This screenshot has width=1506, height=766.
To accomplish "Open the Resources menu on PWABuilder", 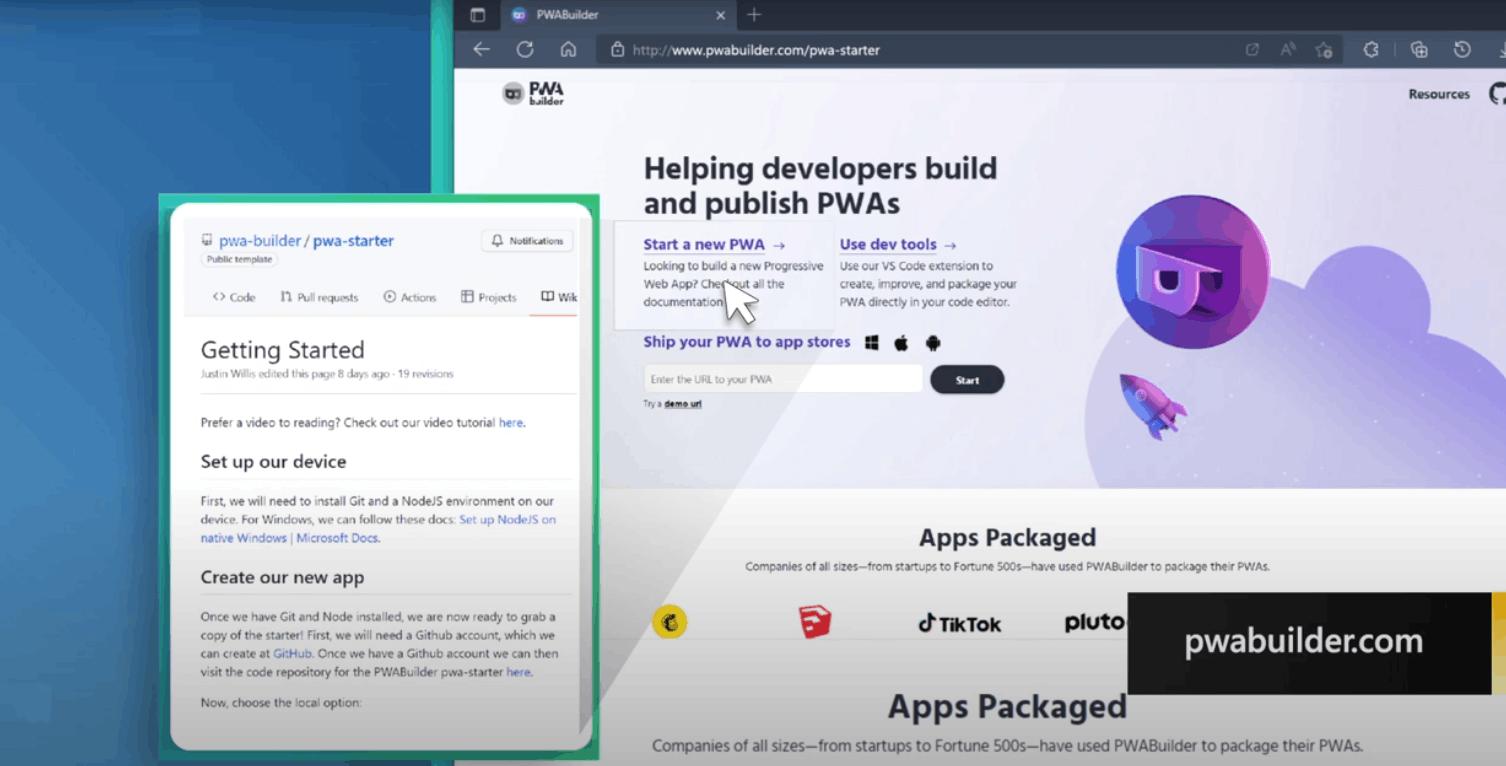I will coord(1439,94).
